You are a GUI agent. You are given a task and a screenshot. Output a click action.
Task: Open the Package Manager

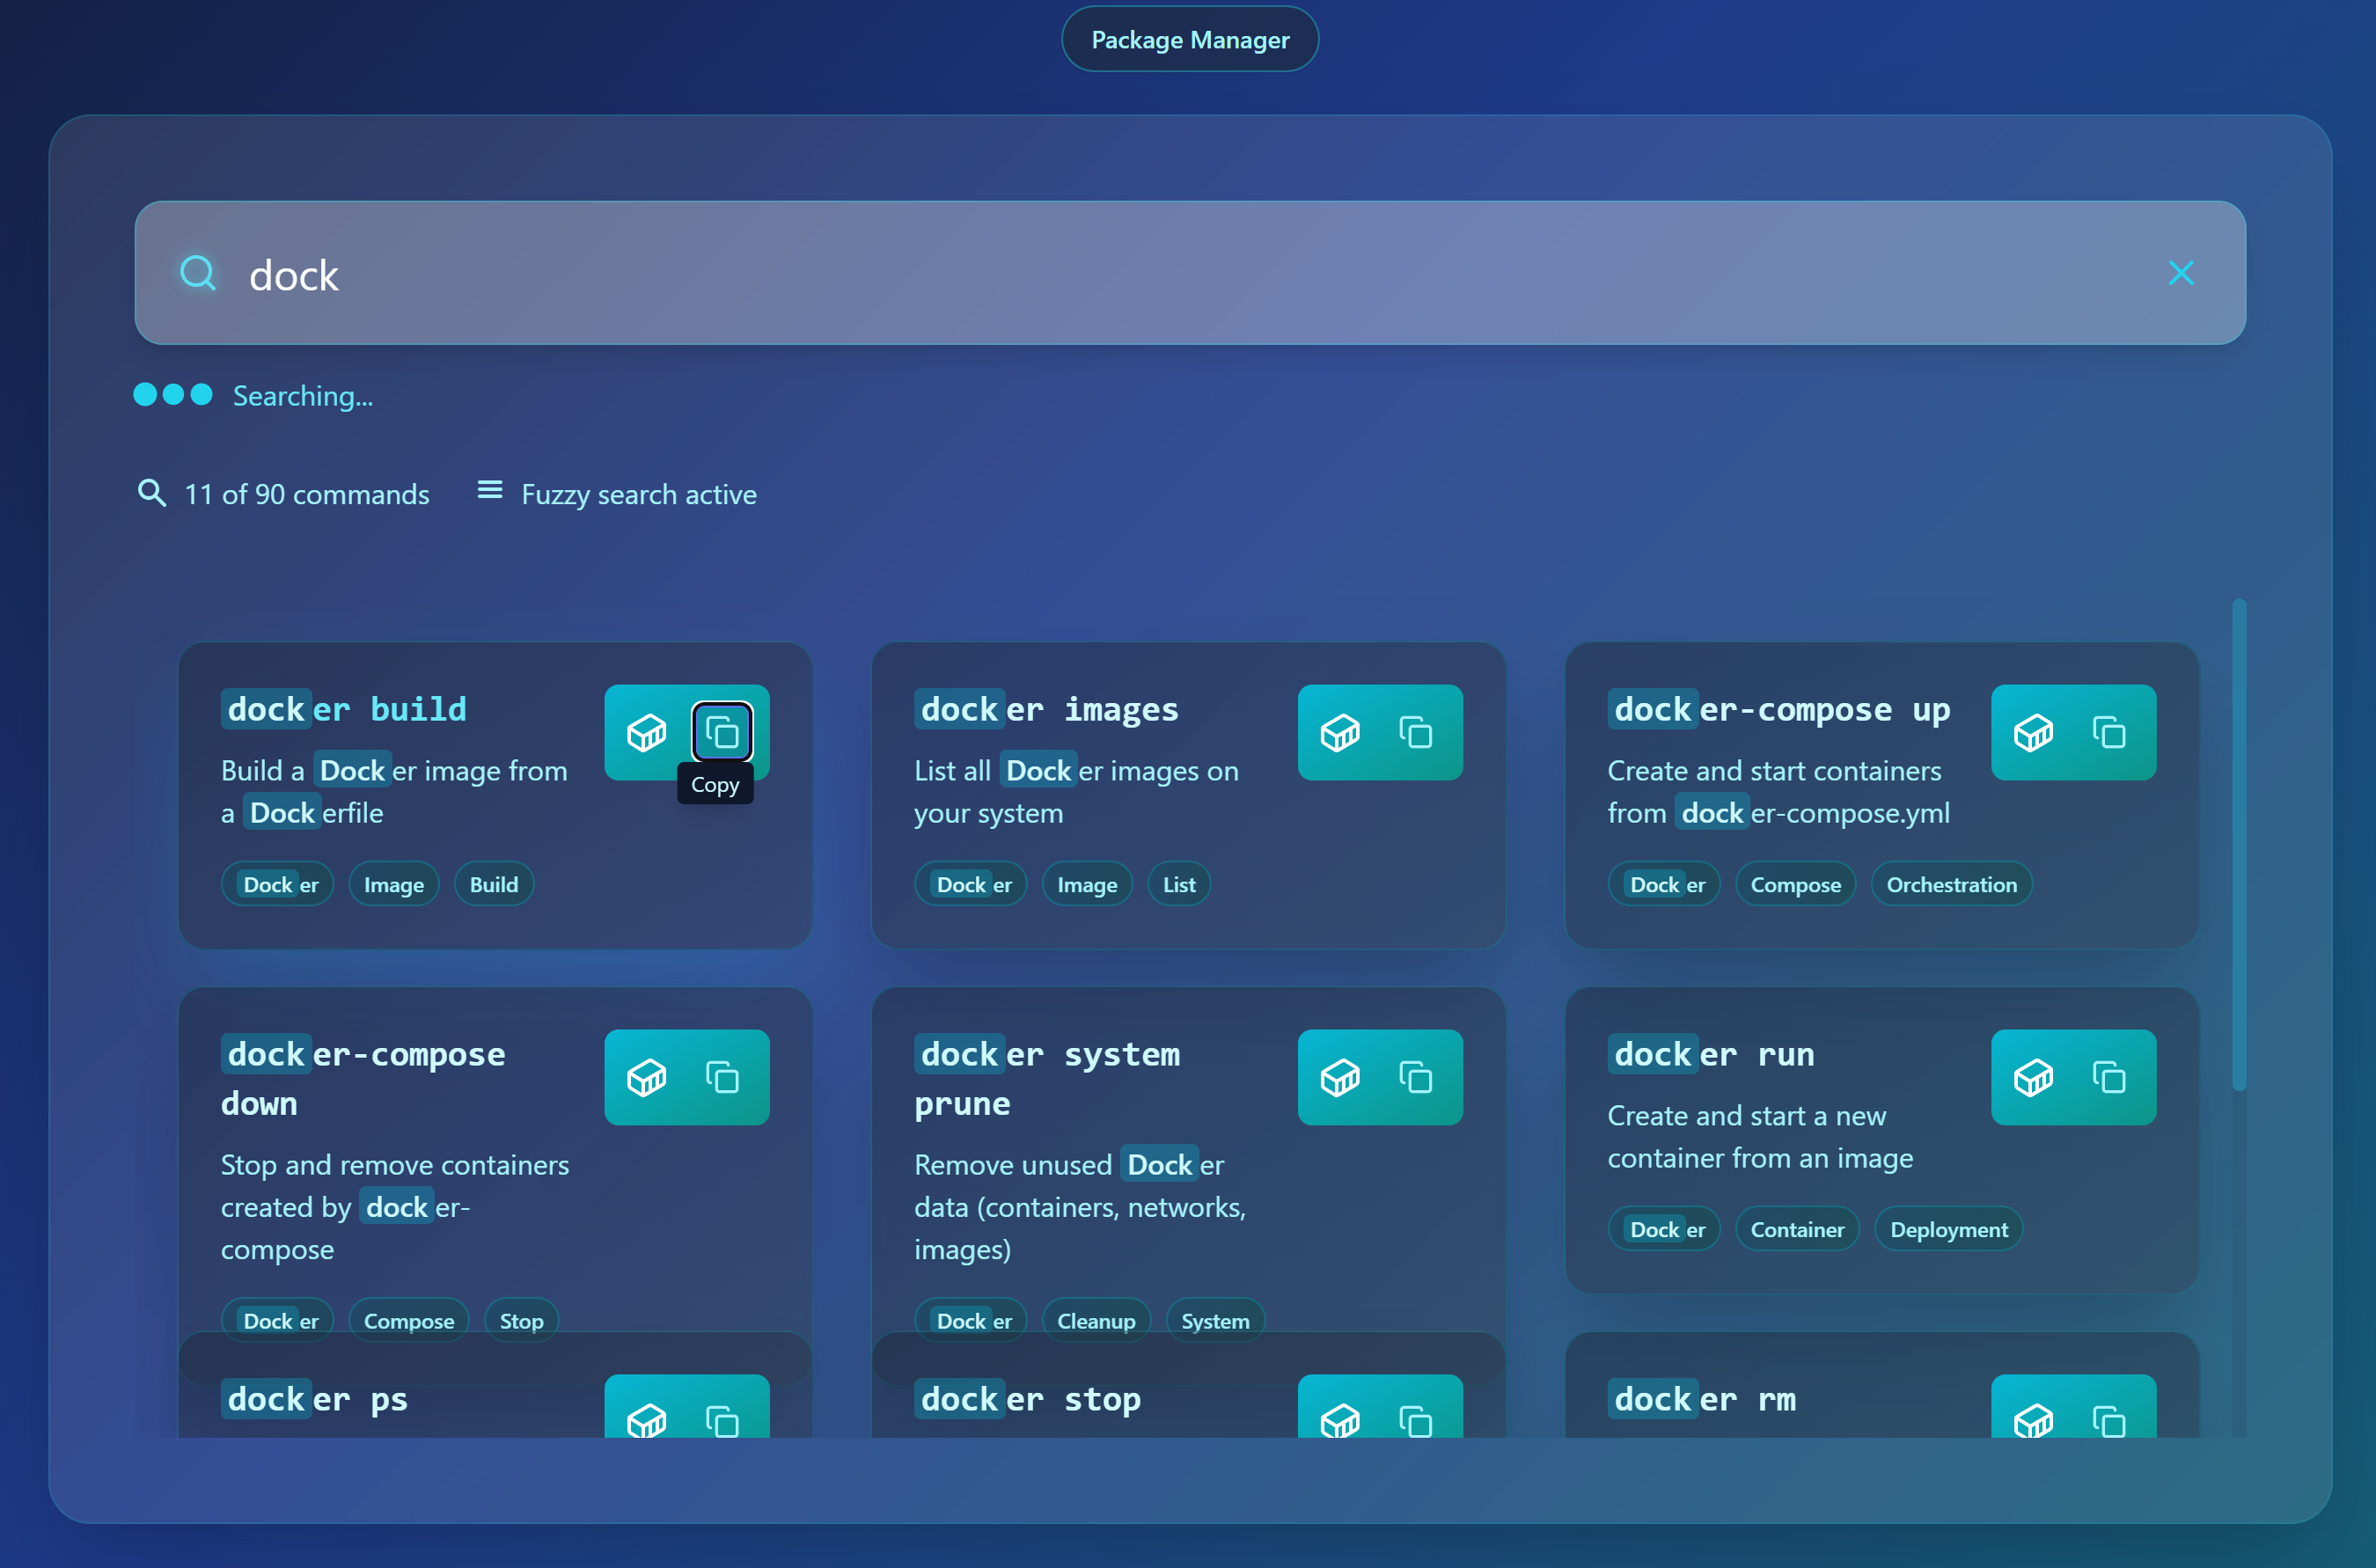coord(1189,39)
